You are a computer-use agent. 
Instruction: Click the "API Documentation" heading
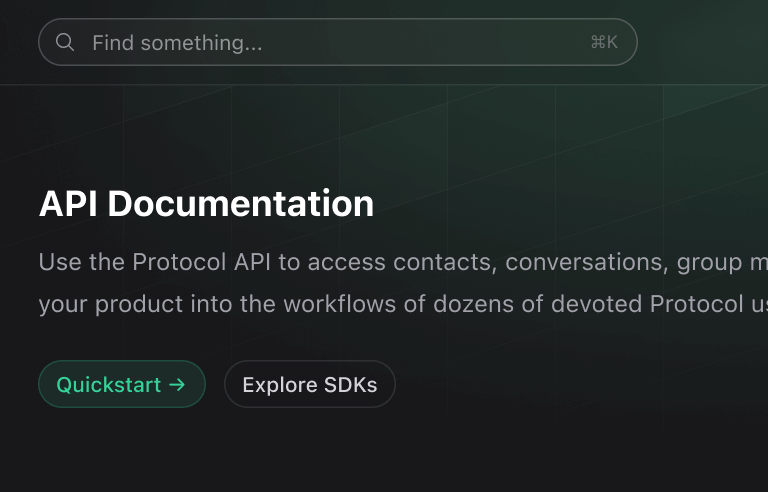point(206,204)
